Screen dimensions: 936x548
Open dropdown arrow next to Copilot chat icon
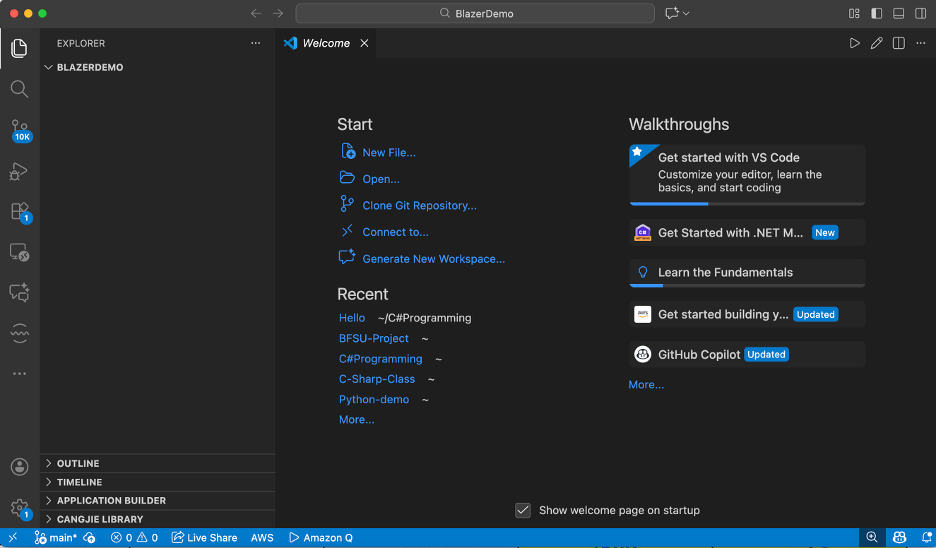(686, 13)
